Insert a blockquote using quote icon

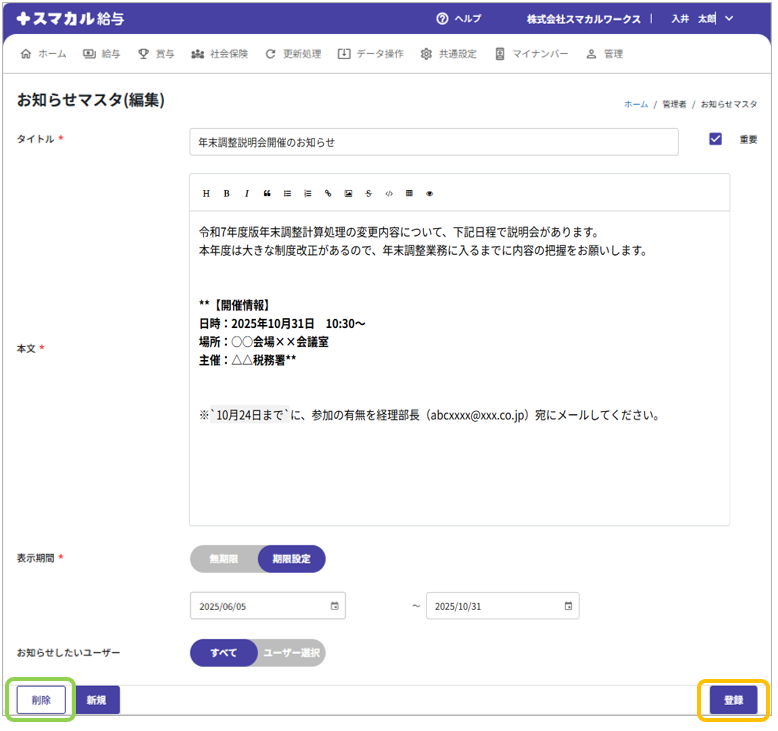click(x=267, y=193)
